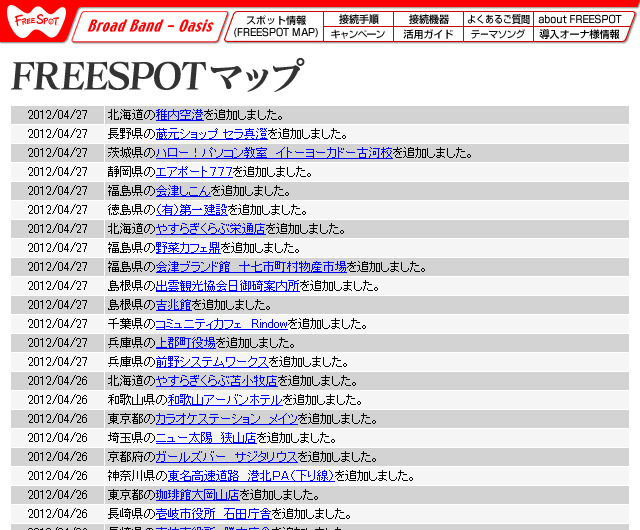640x530 pixels.
Task: Open カラオケステーション メイツ link
Action: point(227,419)
